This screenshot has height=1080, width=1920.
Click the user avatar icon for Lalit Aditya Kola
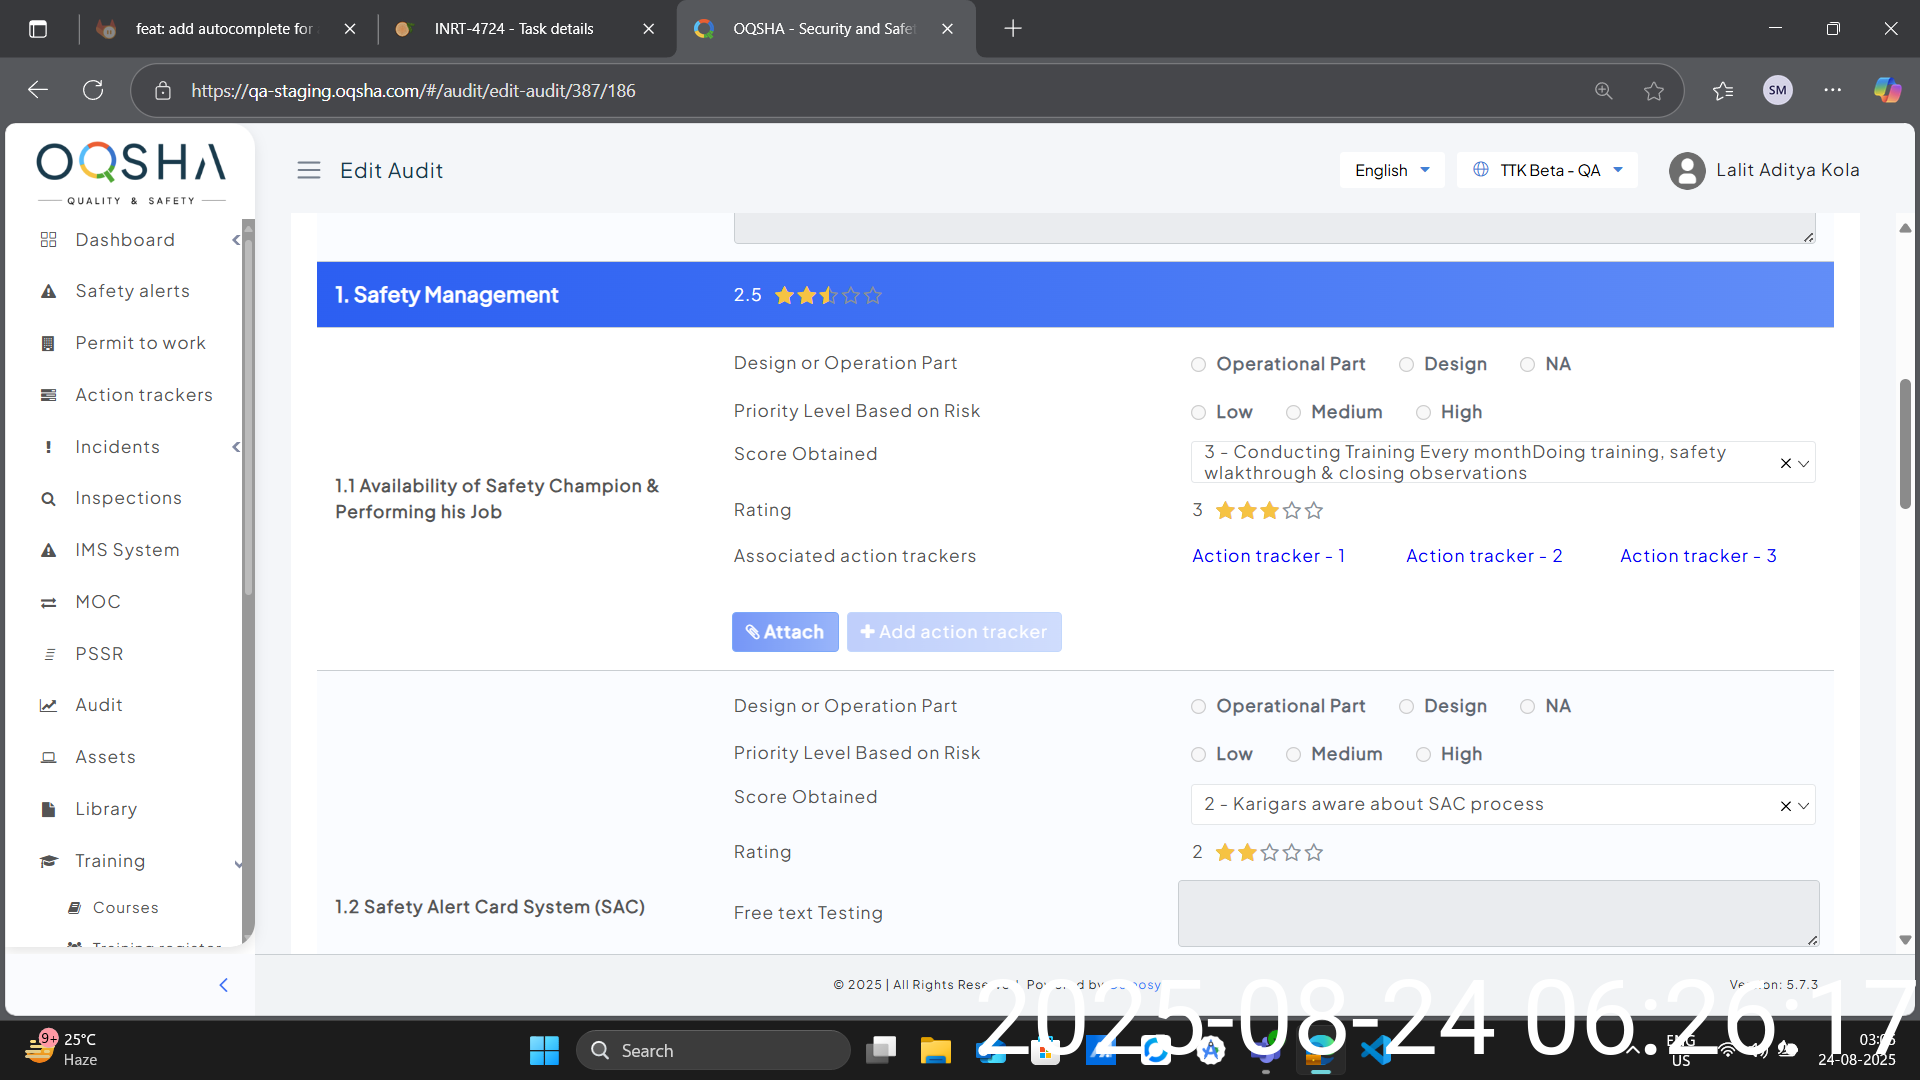pyautogui.click(x=1686, y=170)
